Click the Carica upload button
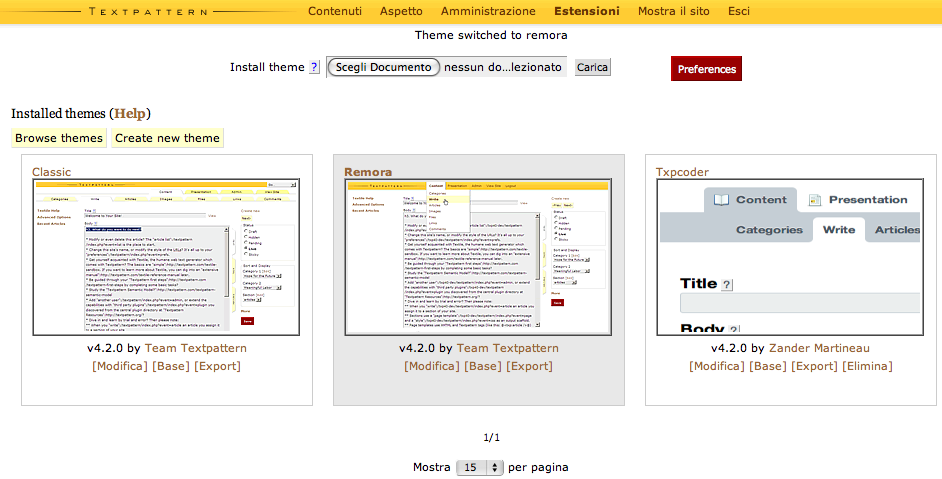The width and height of the screenshot is (942, 479). coord(592,67)
